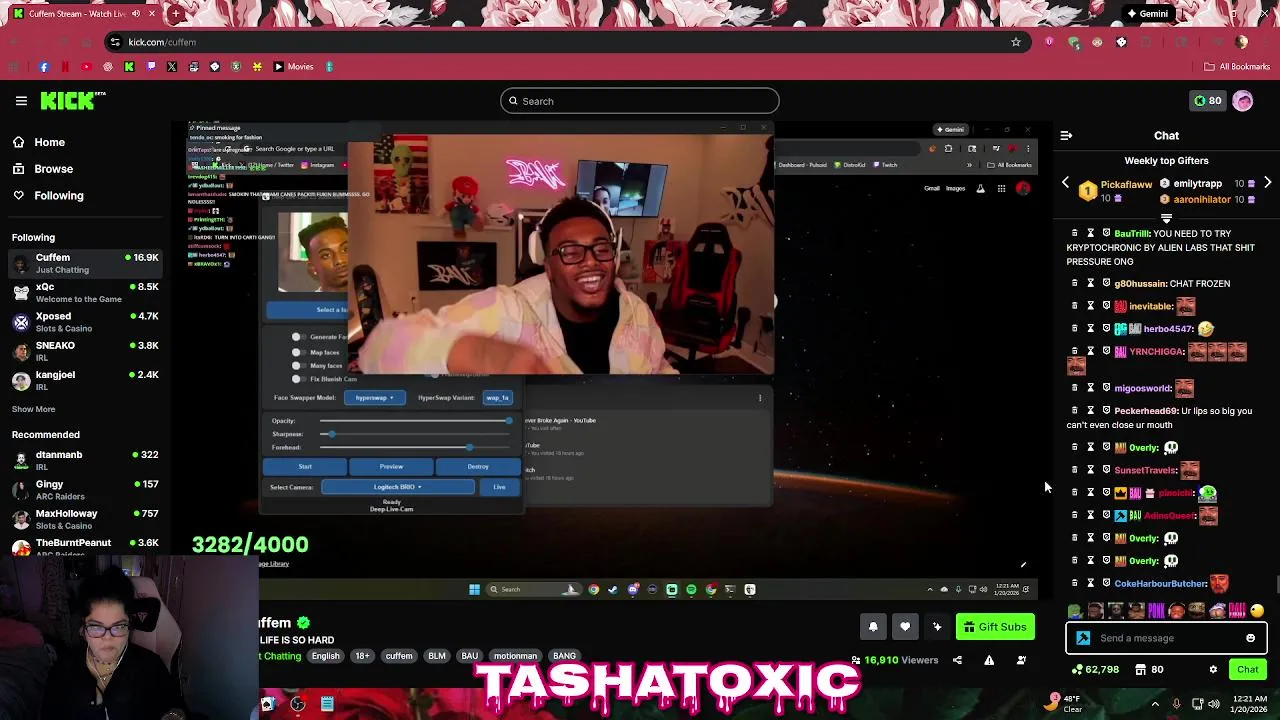Open xQc channel in Following list
The image size is (1280, 720).
coord(85,292)
